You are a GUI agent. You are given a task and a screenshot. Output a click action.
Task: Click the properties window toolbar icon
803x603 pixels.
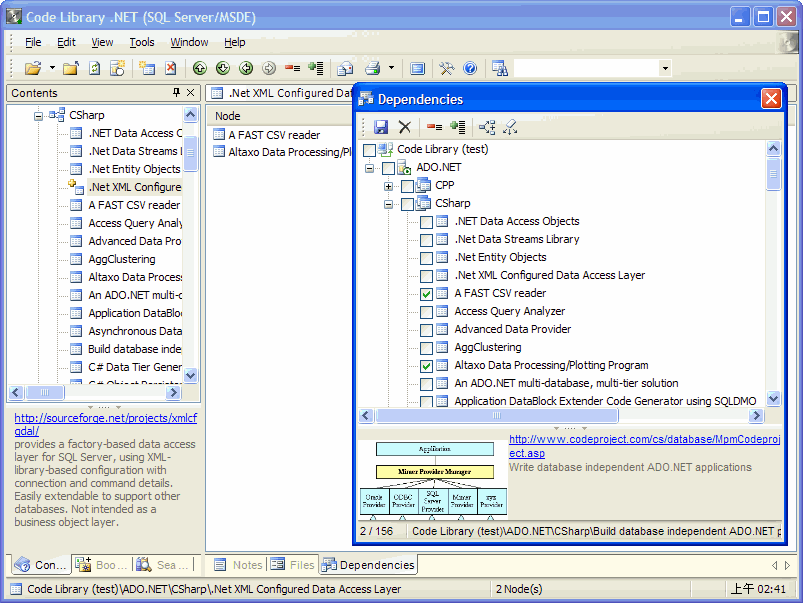click(417, 68)
